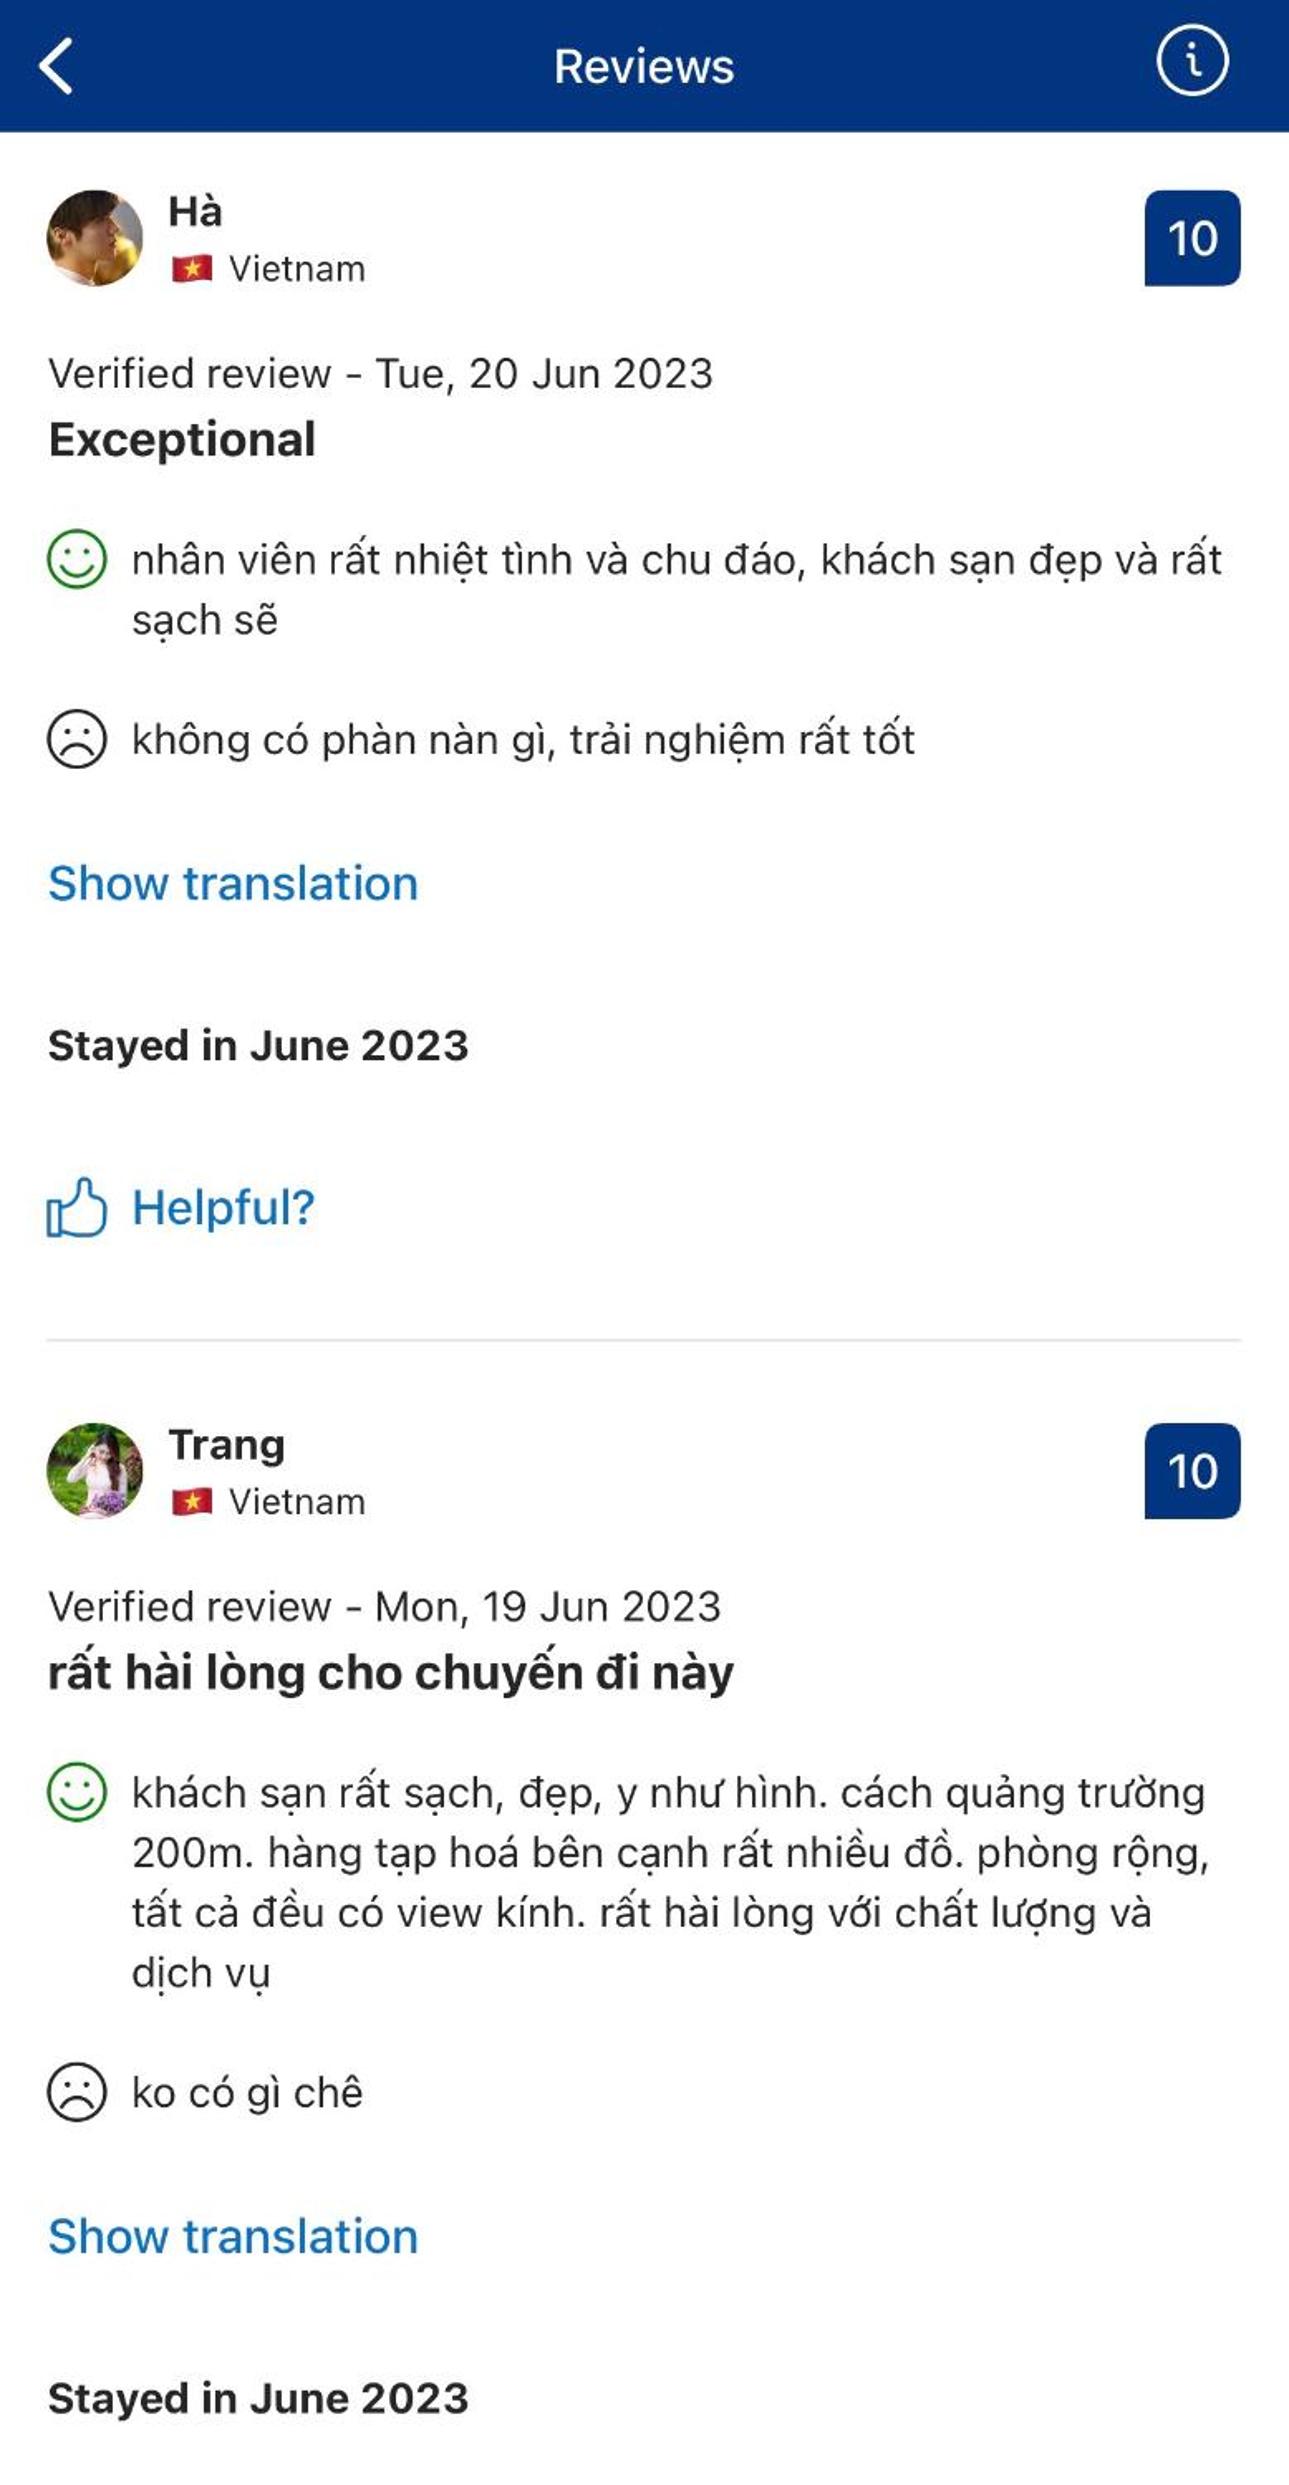The width and height of the screenshot is (1289, 2485).
Task: Open Hà's profile avatar
Action: 95,238
